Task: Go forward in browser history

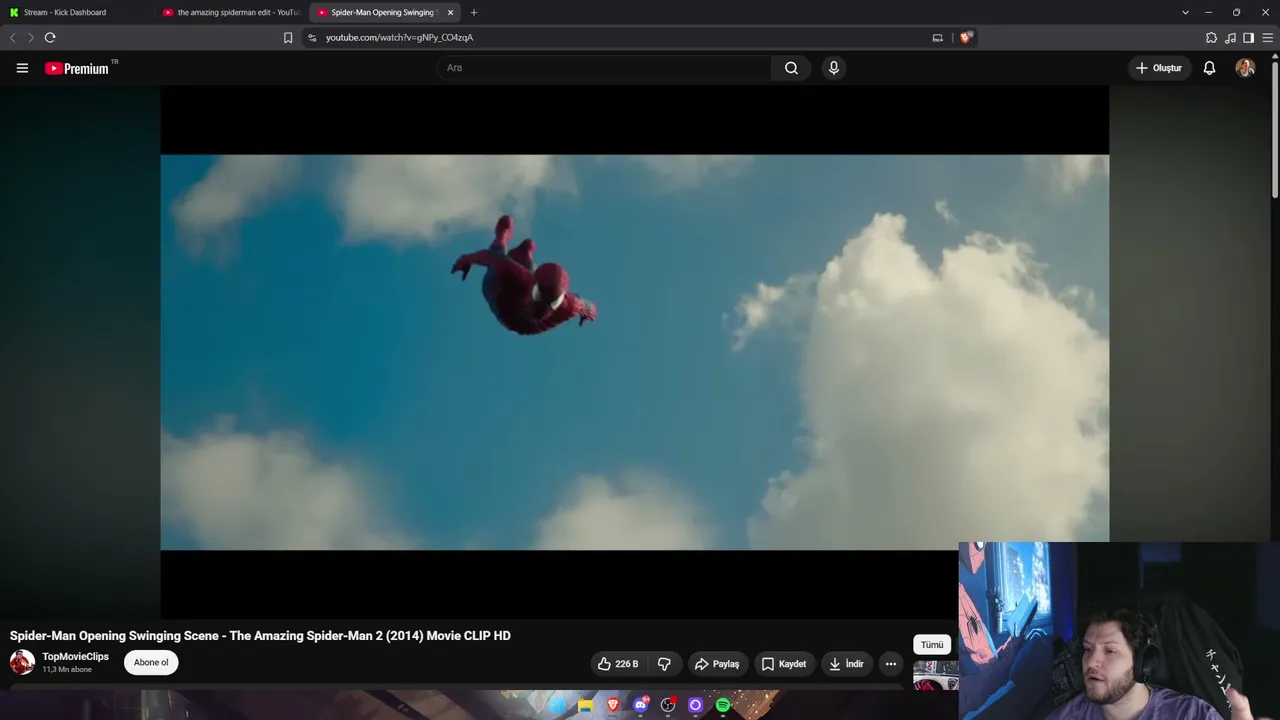Action: (x=30, y=37)
